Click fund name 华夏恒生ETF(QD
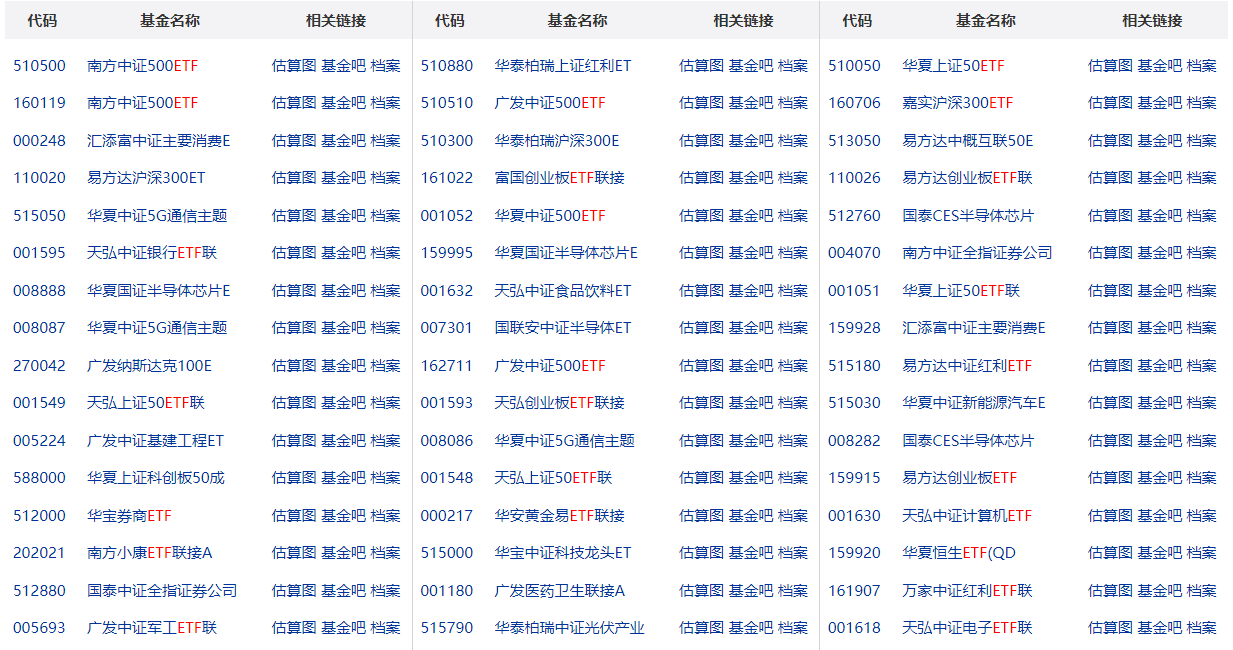Image resolution: width=1233 pixels, height=650 pixels. click(x=959, y=553)
